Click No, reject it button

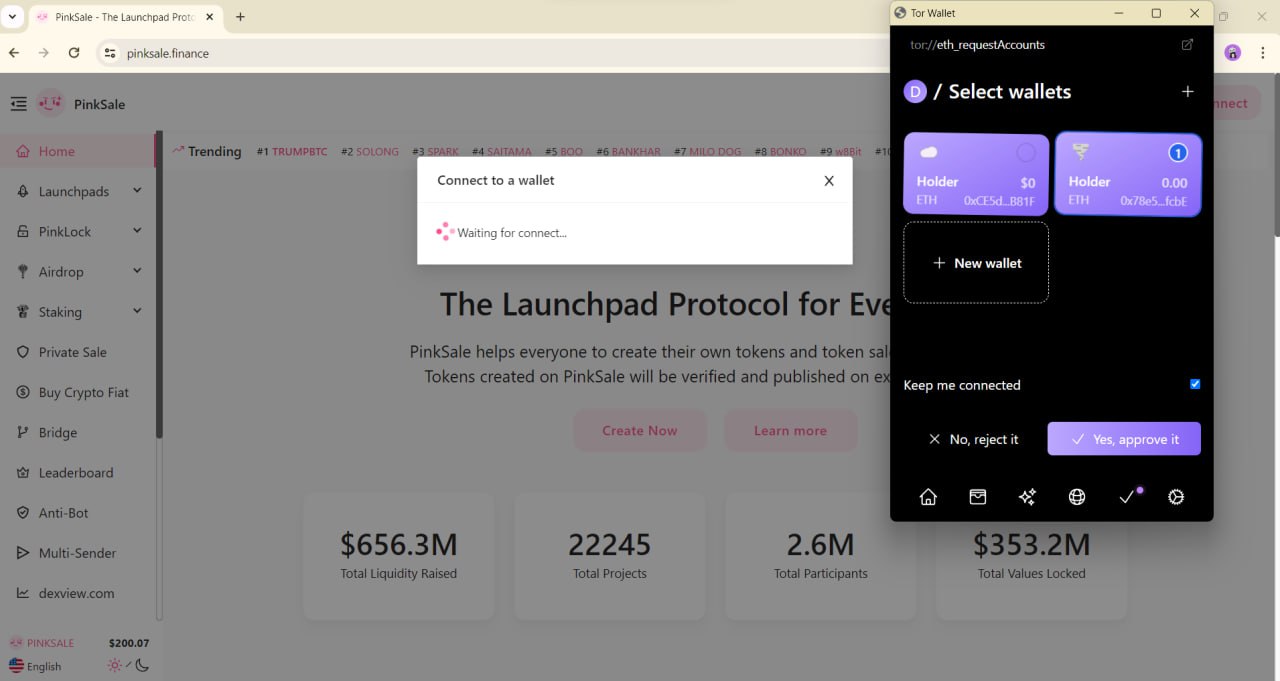click(973, 439)
